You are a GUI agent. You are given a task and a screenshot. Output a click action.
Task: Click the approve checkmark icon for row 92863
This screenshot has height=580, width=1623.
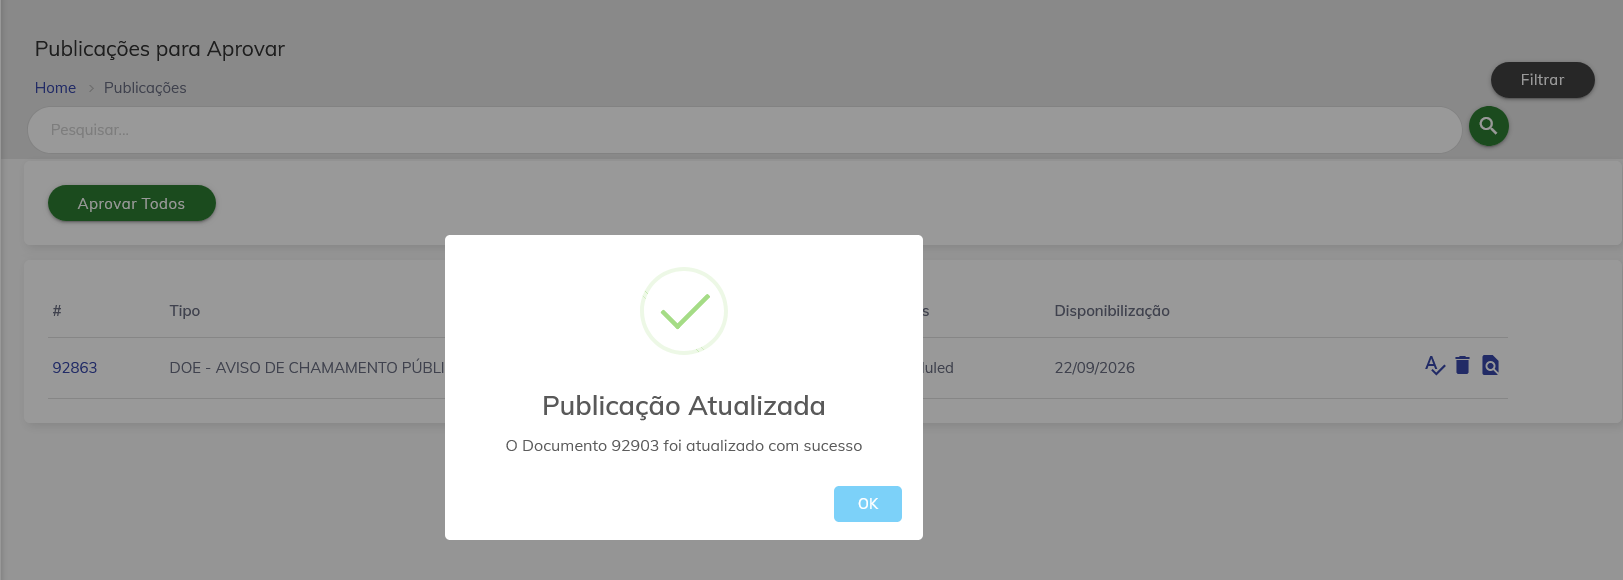tap(1435, 366)
